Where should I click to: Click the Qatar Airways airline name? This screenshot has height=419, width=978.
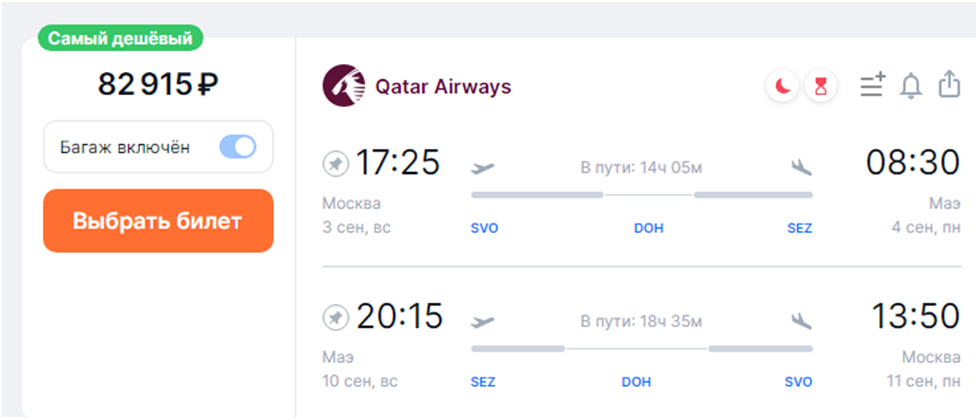pos(443,87)
